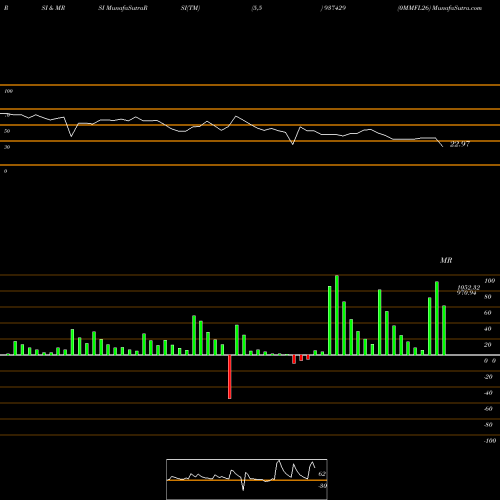Click the MR axis label -40
This screenshot has height=500, width=500.
point(488,393)
